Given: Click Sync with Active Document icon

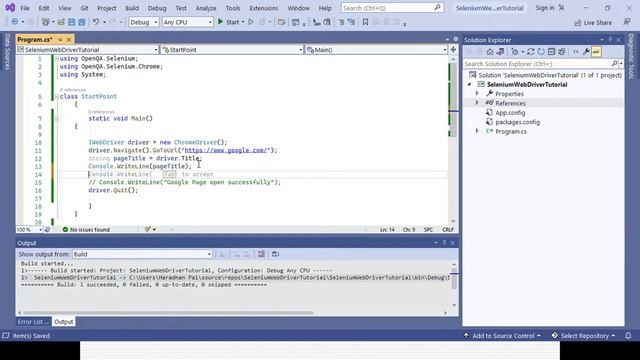Looking at the screenshot, I should click(531, 52).
